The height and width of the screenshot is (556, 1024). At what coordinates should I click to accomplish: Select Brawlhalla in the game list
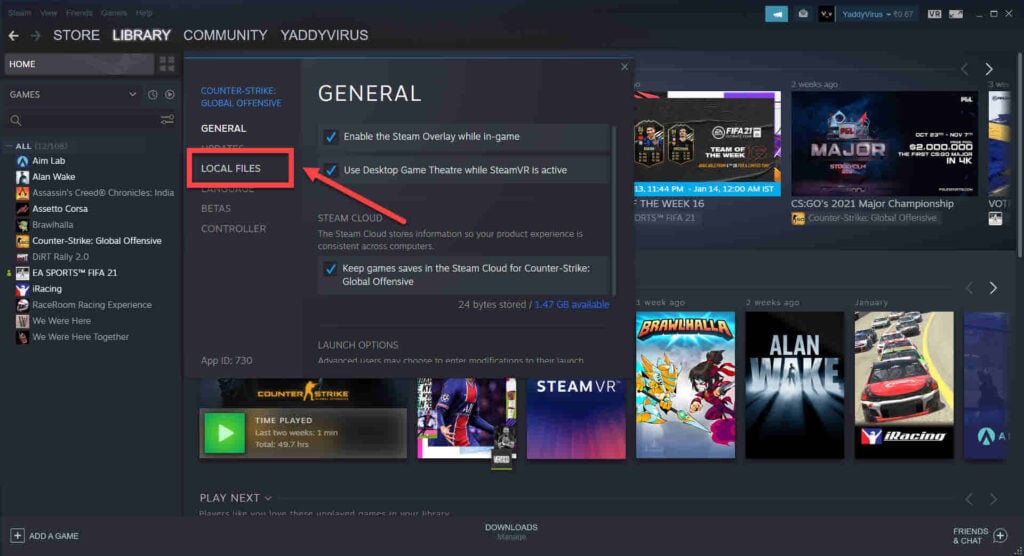(52, 225)
